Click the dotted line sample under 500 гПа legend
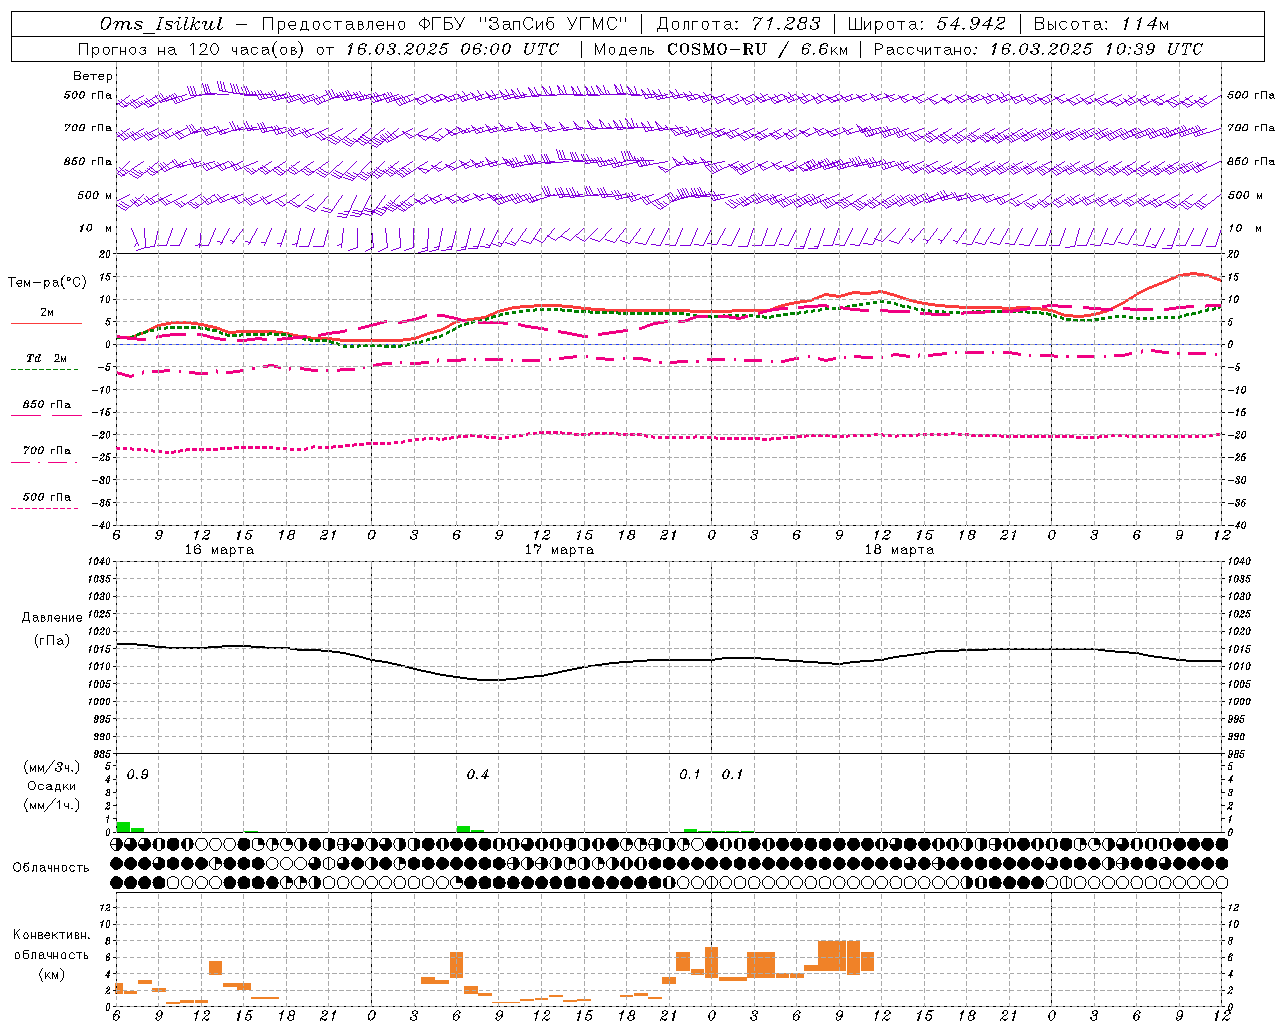1280x1024 pixels. [x=44, y=509]
